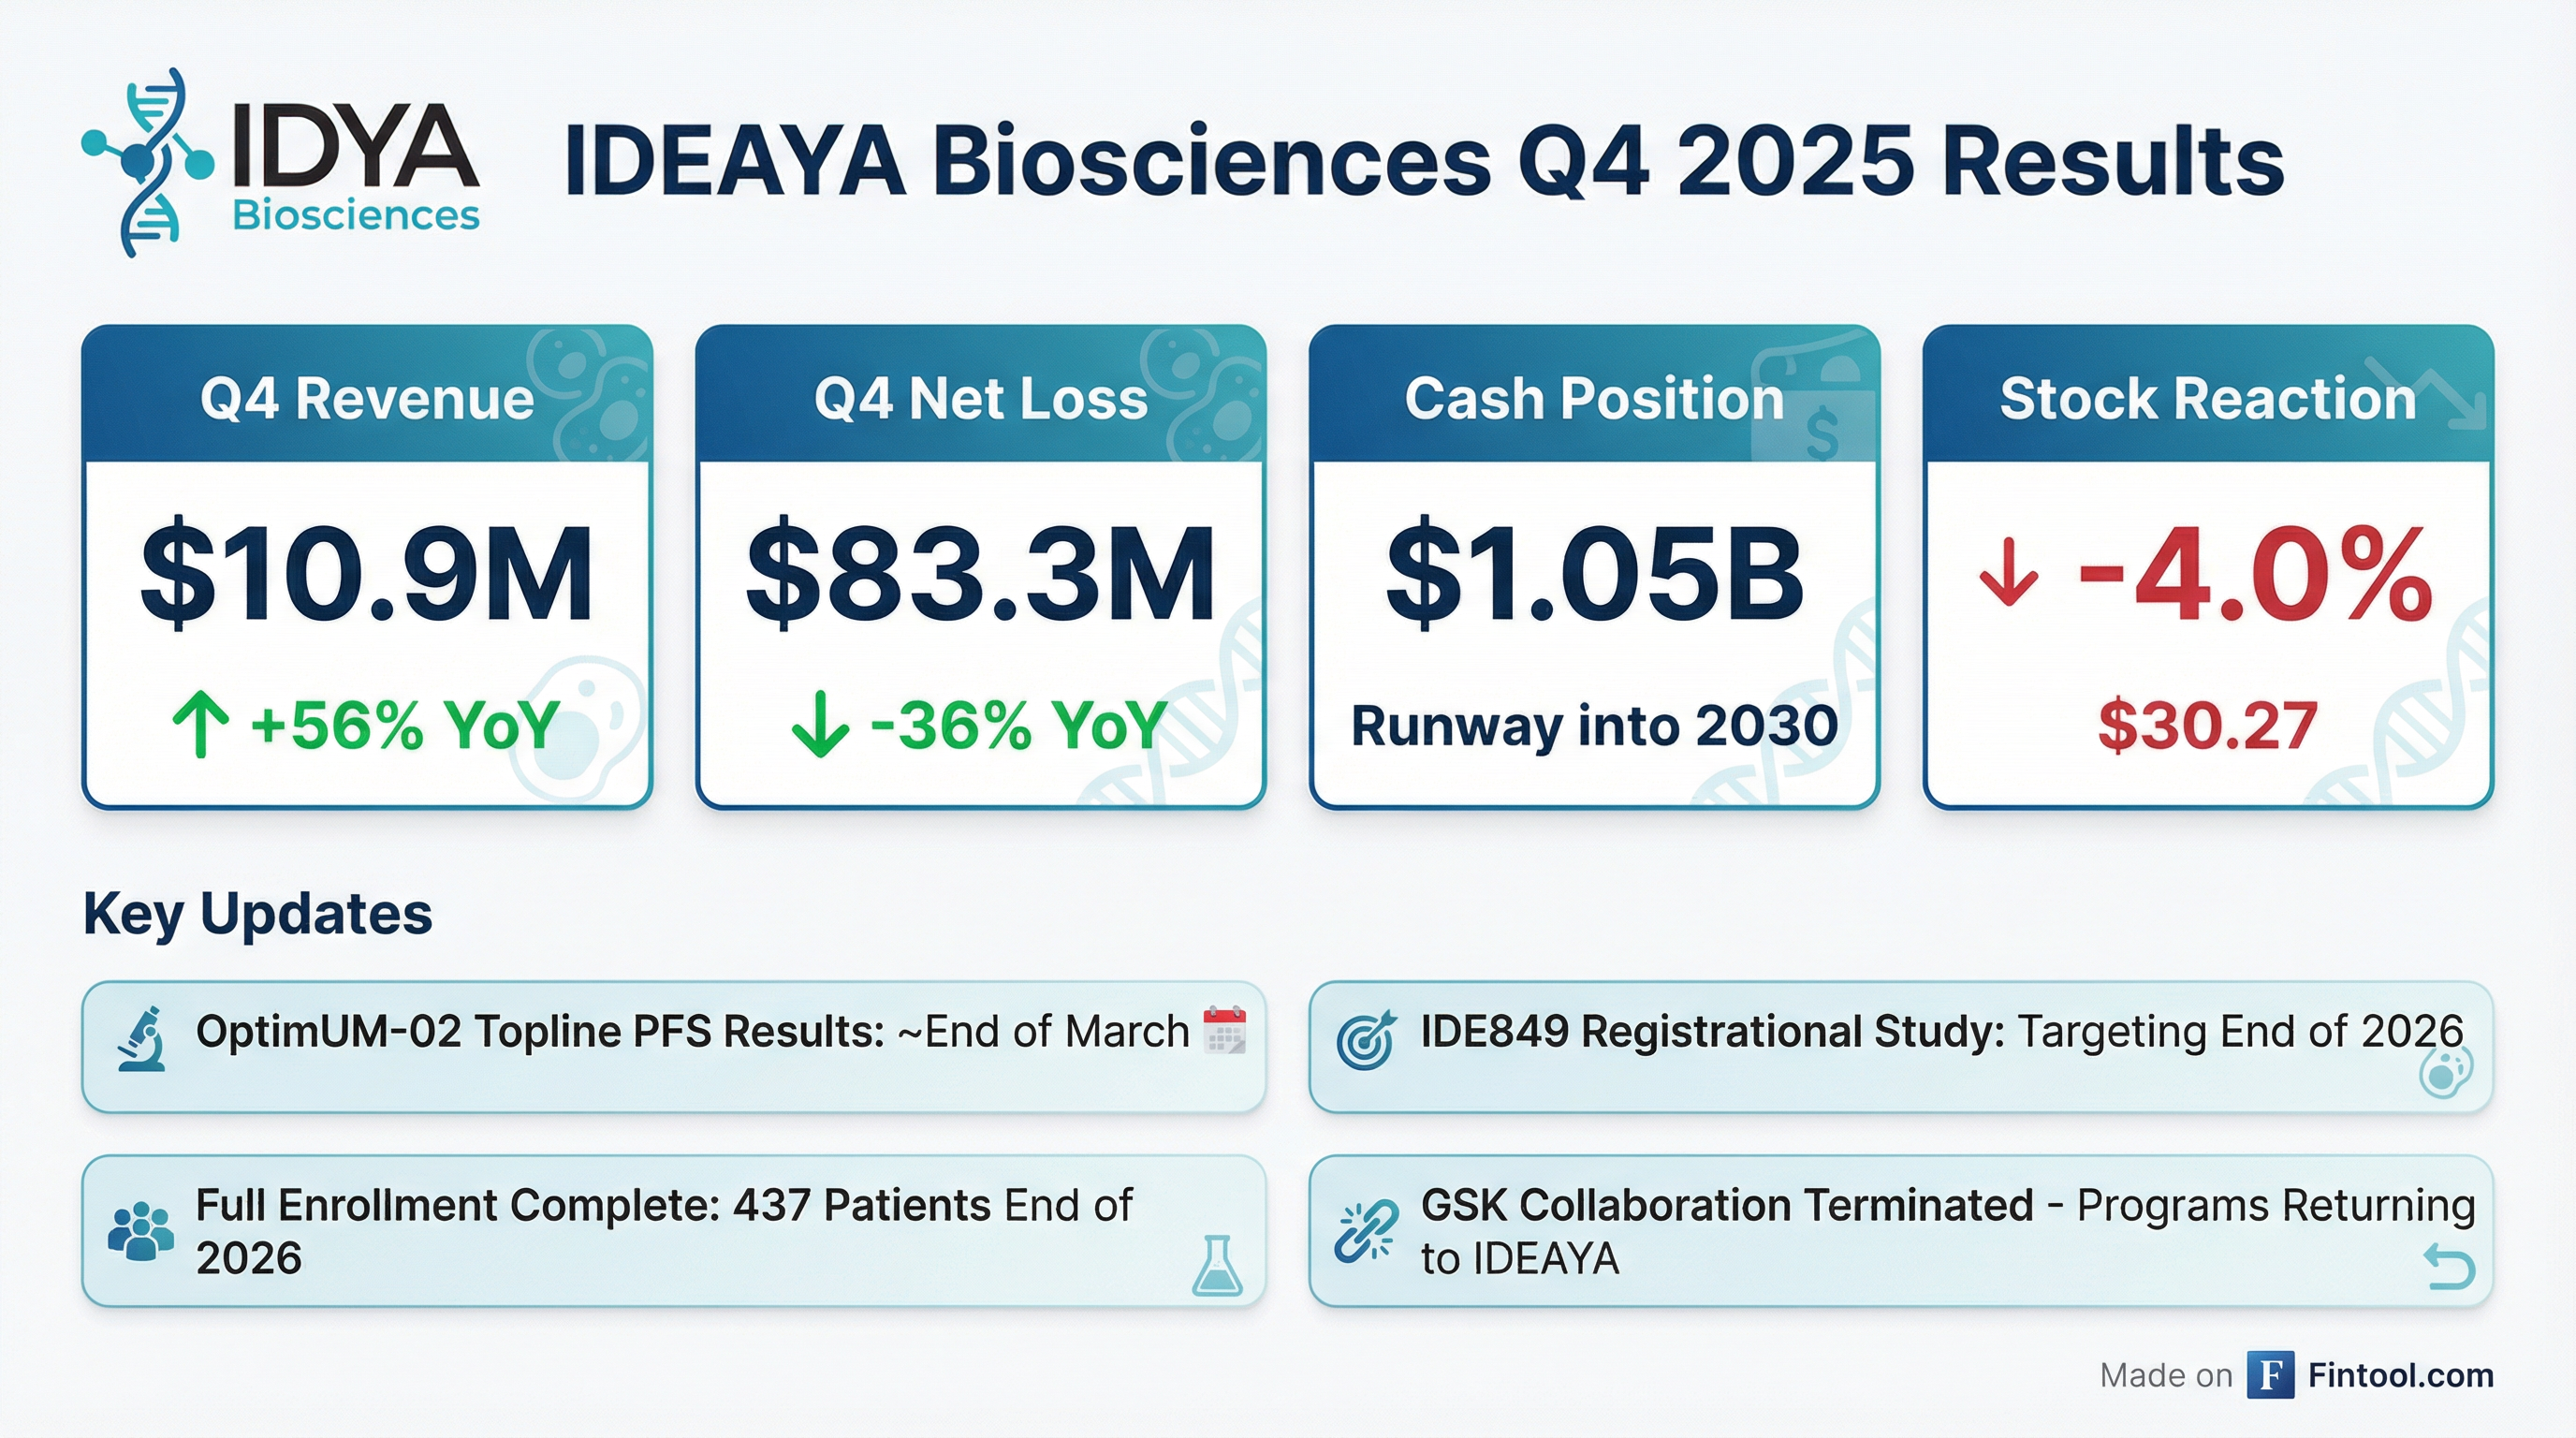Click the $1.05B cash position value

1594,576
